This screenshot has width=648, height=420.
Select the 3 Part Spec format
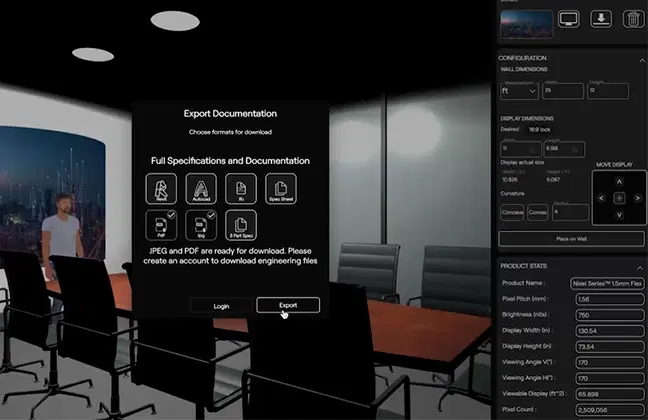click(x=241, y=225)
